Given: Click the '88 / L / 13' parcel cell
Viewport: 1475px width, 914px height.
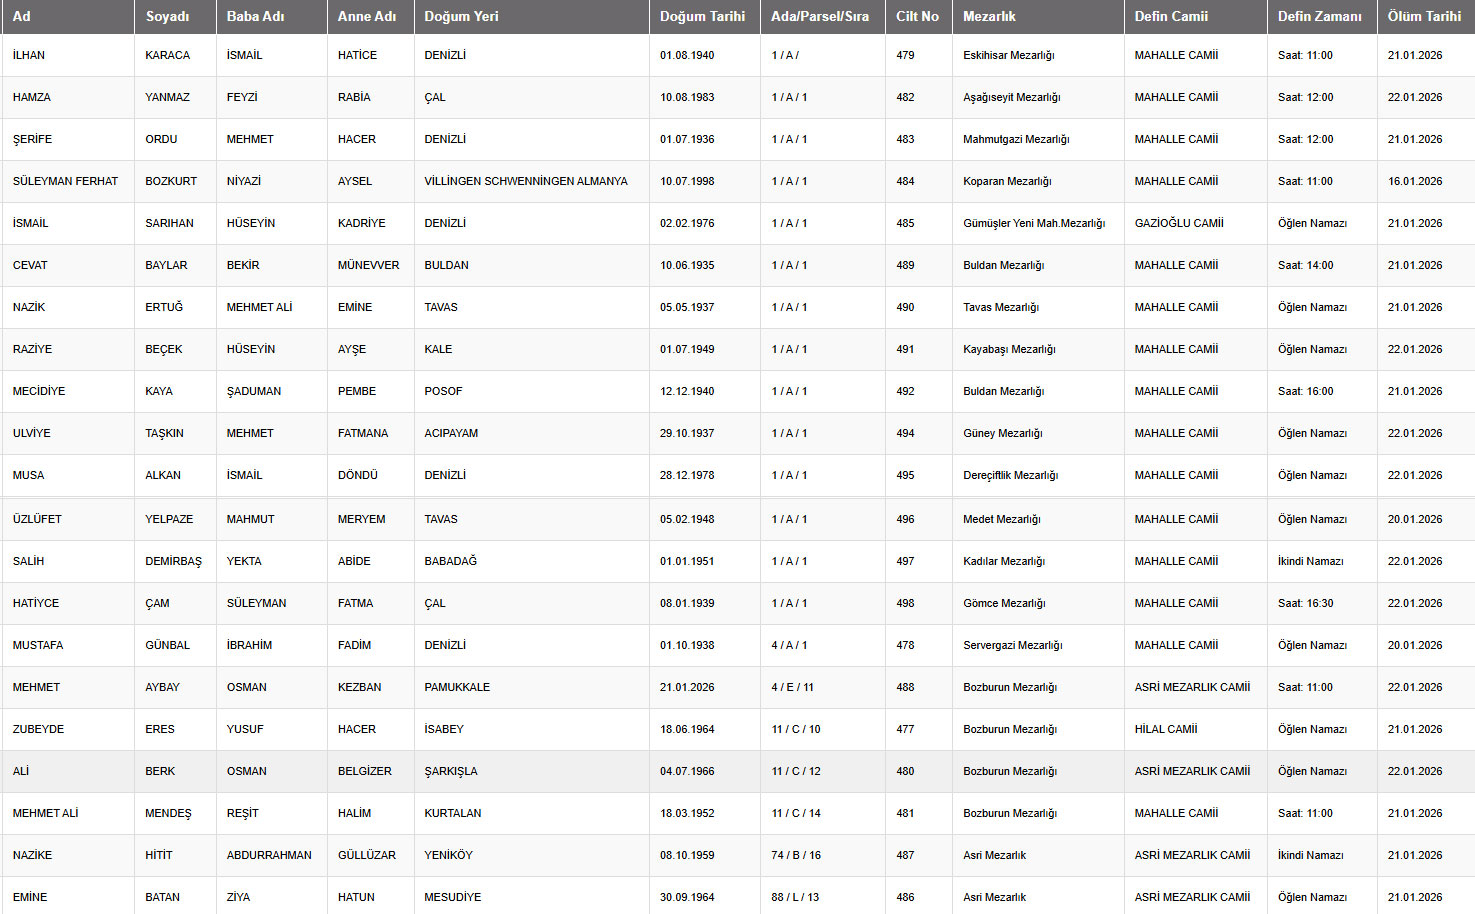Looking at the screenshot, I should click(x=795, y=897).
